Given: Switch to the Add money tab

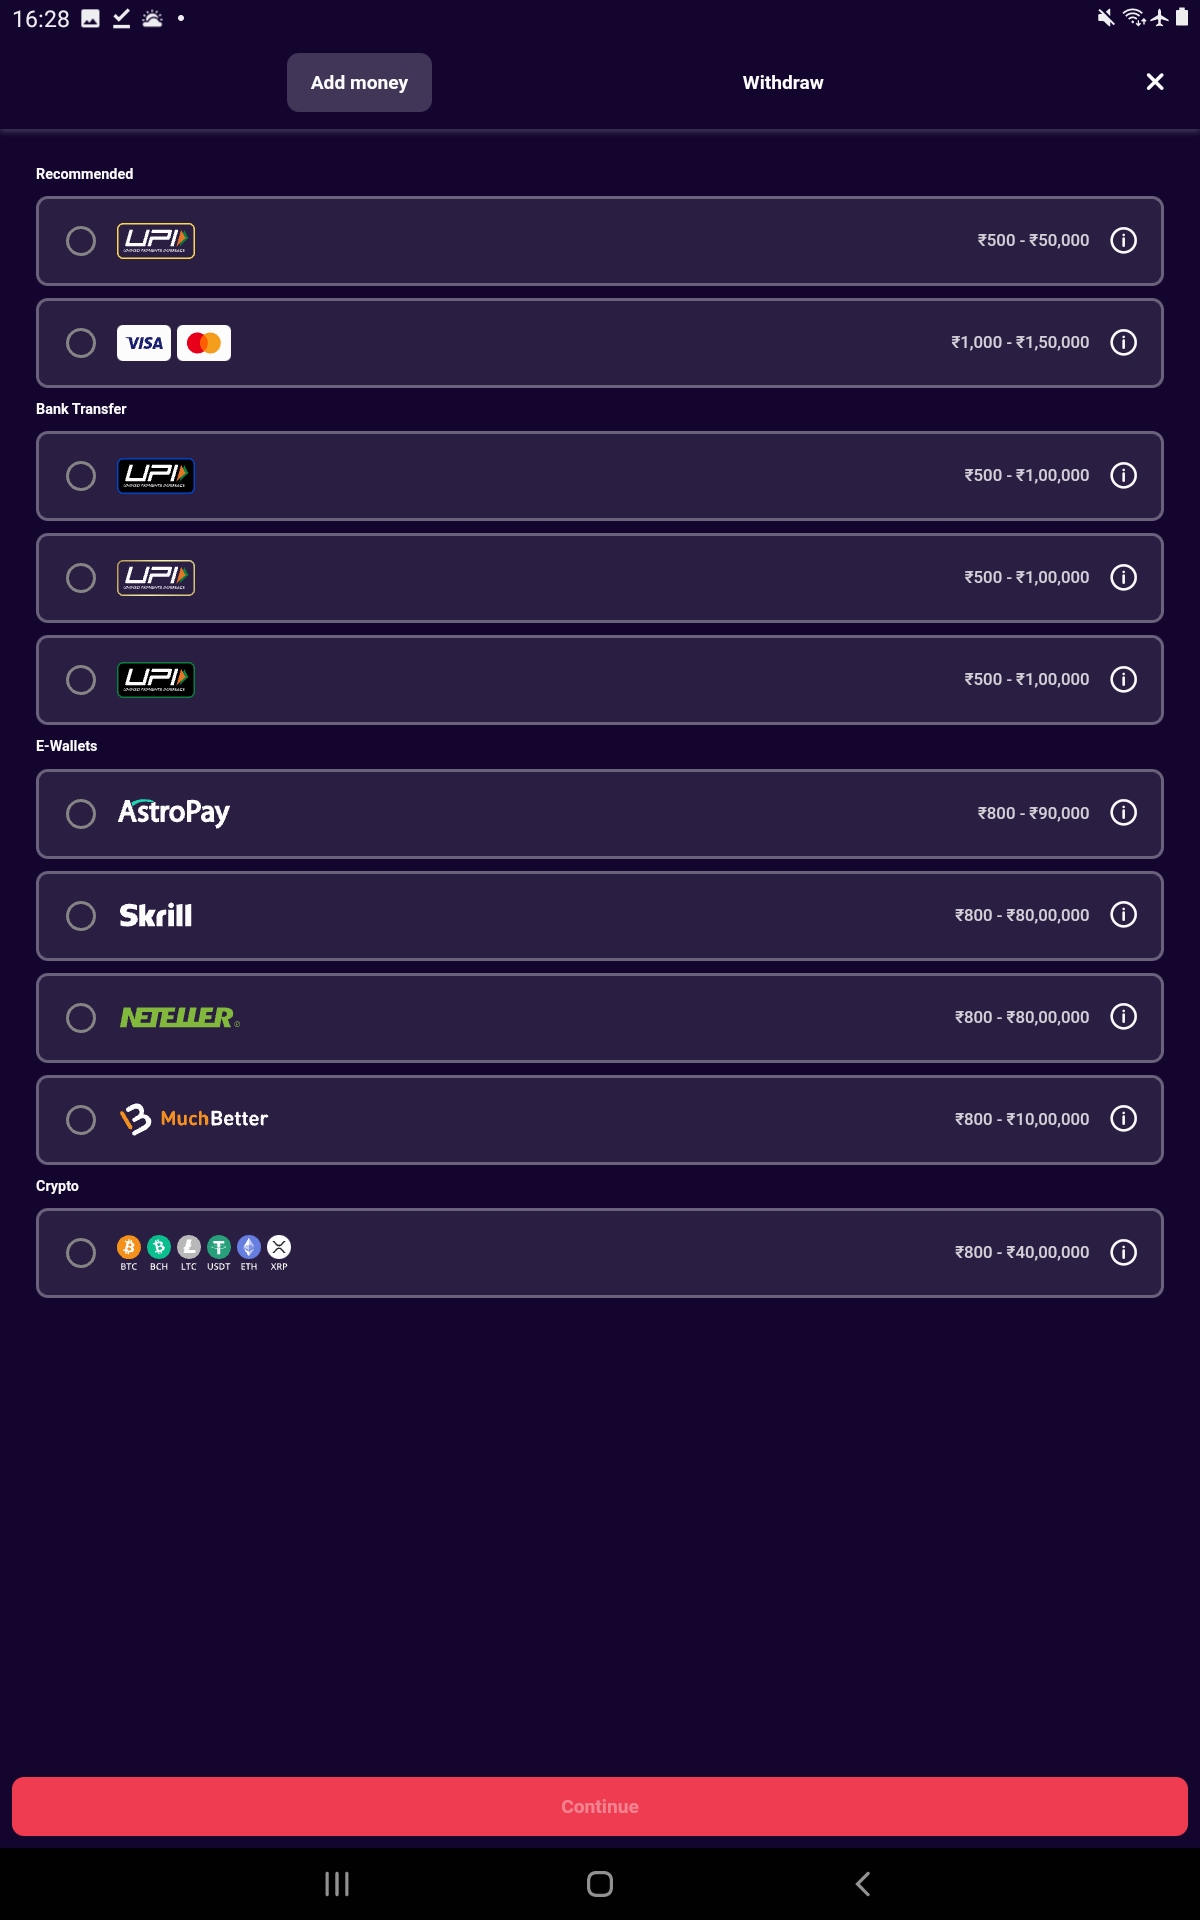Looking at the screenshot, I should tap(359, 82).
